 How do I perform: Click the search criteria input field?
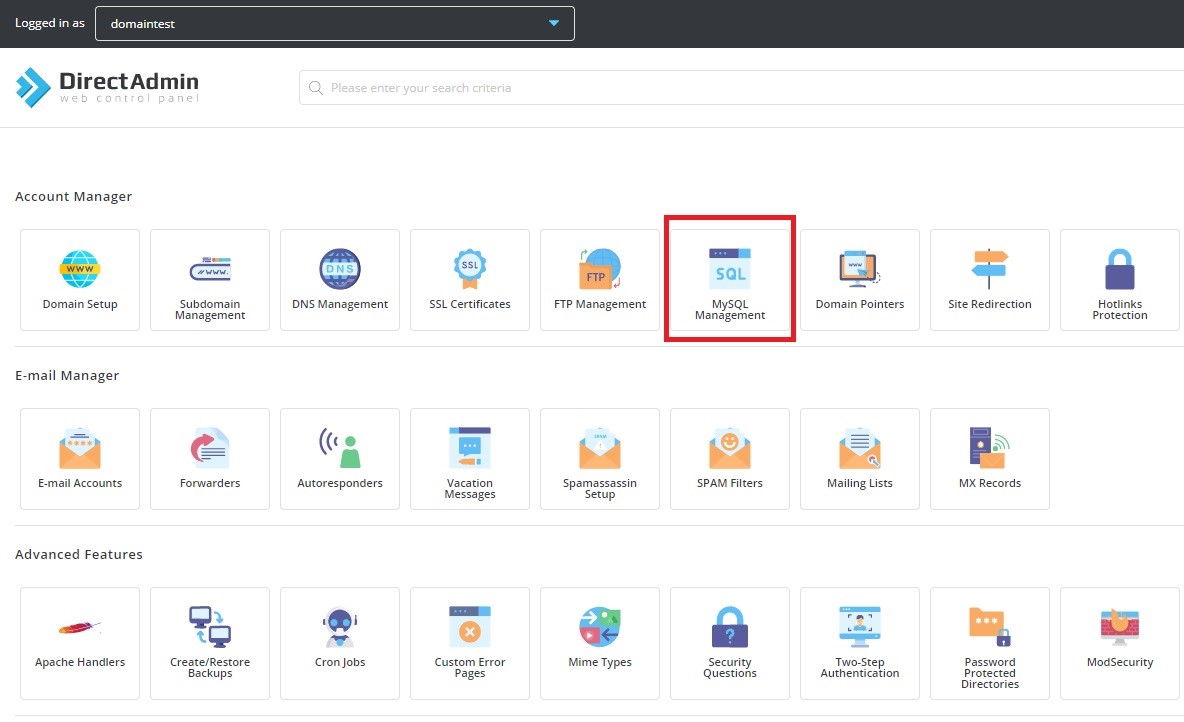click(x=740, y=88)
